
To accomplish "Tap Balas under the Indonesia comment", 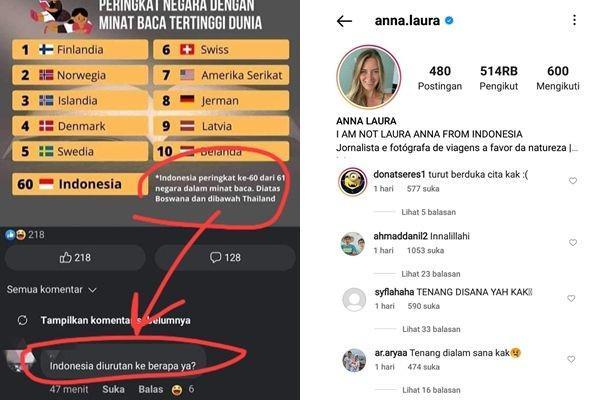I will click(x=150, y=389).
